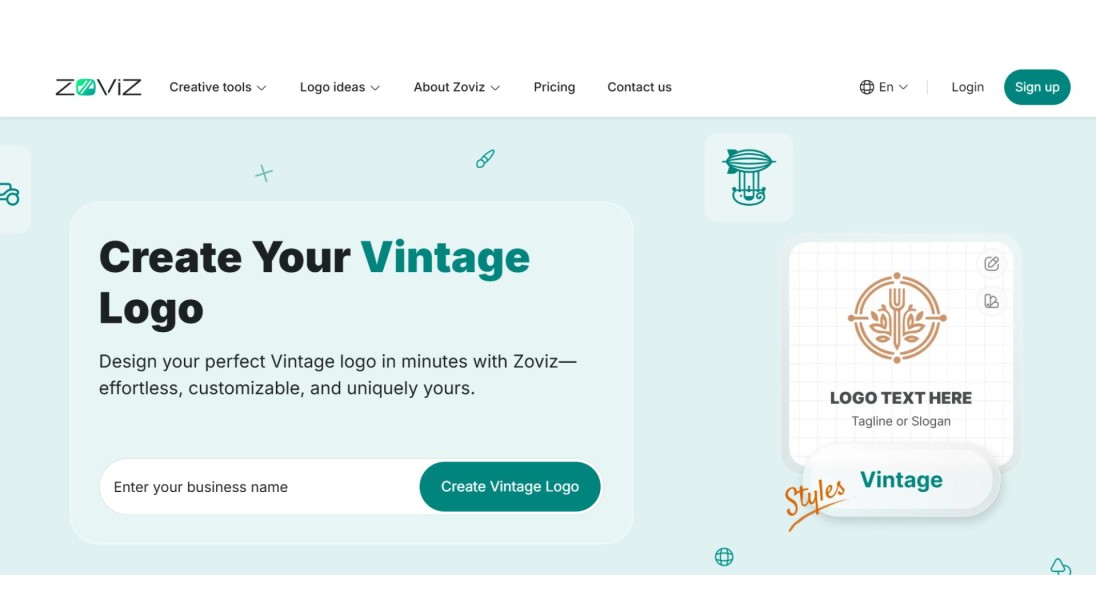1096x616 pixels.
Task: Open the About Zoviz dropdown
Action: (456, 87)
